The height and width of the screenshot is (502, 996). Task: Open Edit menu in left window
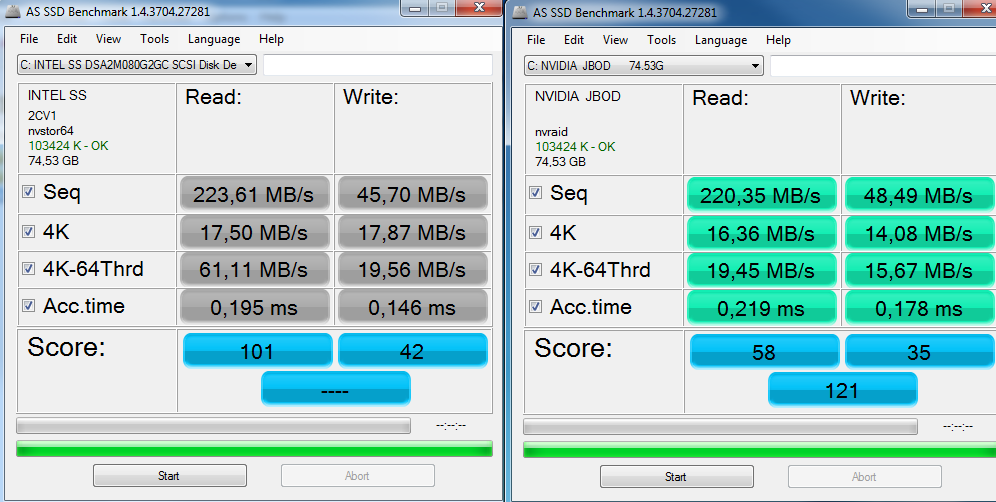(67, 39)
